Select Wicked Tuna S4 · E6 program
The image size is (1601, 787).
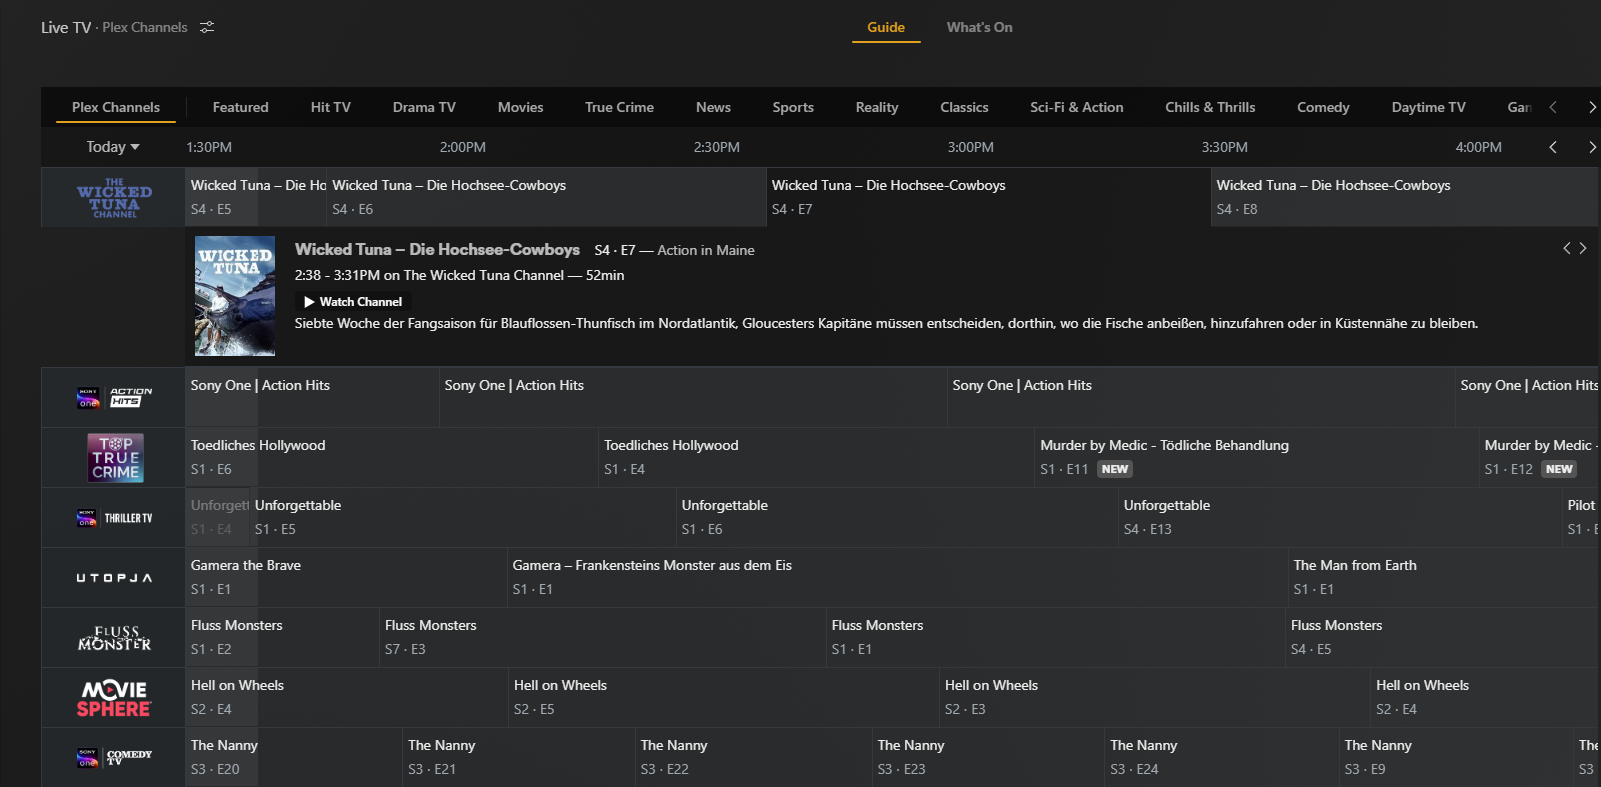pyautogui.click(x=546, y=197)
